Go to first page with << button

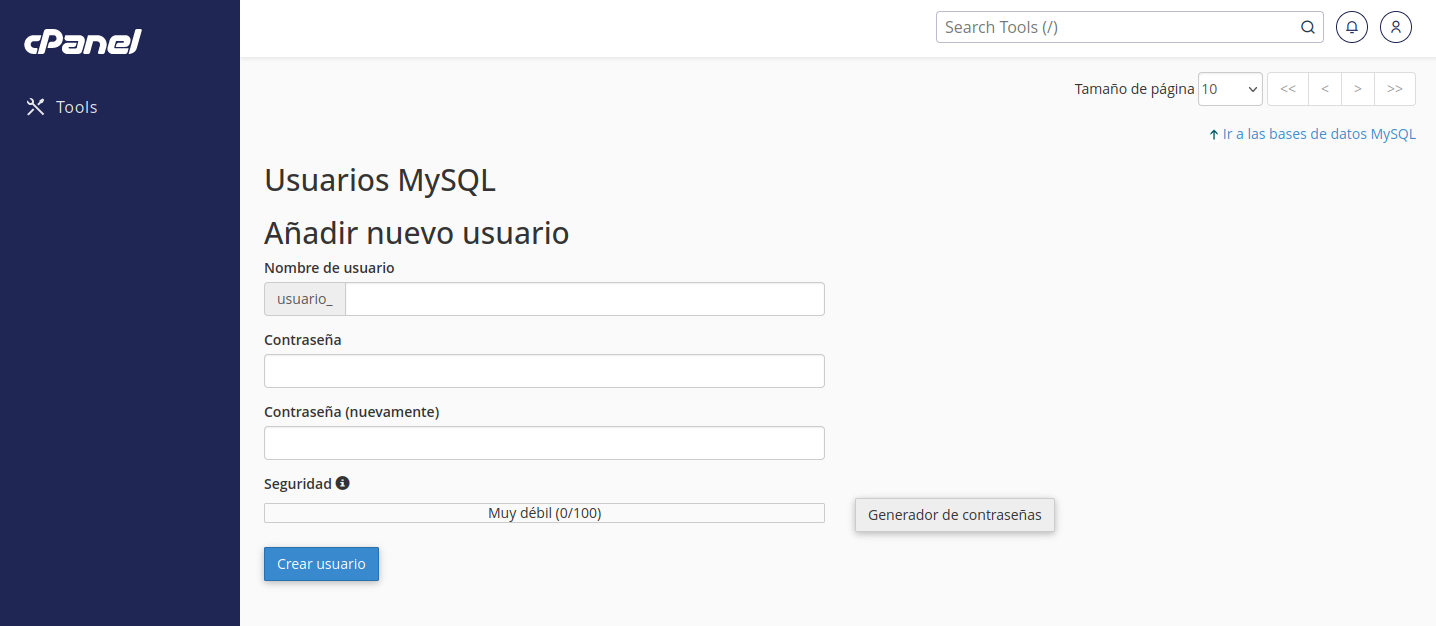tap(1288, 89)
